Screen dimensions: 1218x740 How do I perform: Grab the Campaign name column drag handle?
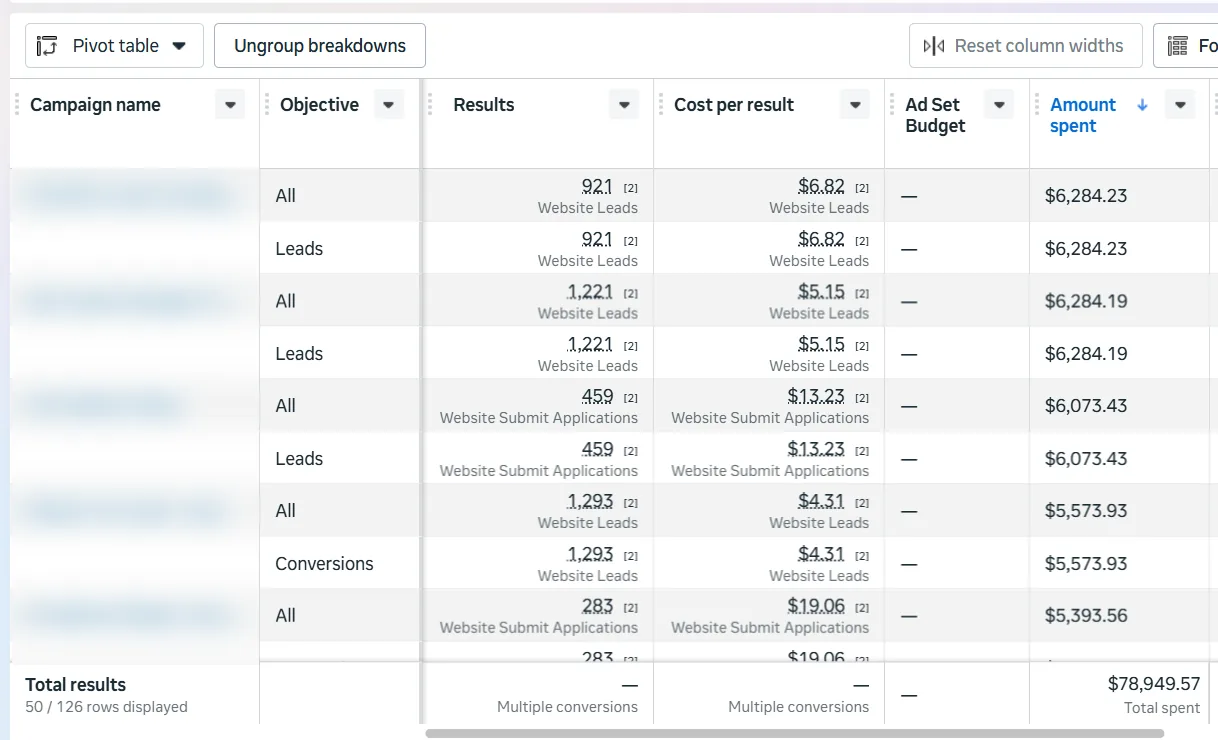pos(17,105)
